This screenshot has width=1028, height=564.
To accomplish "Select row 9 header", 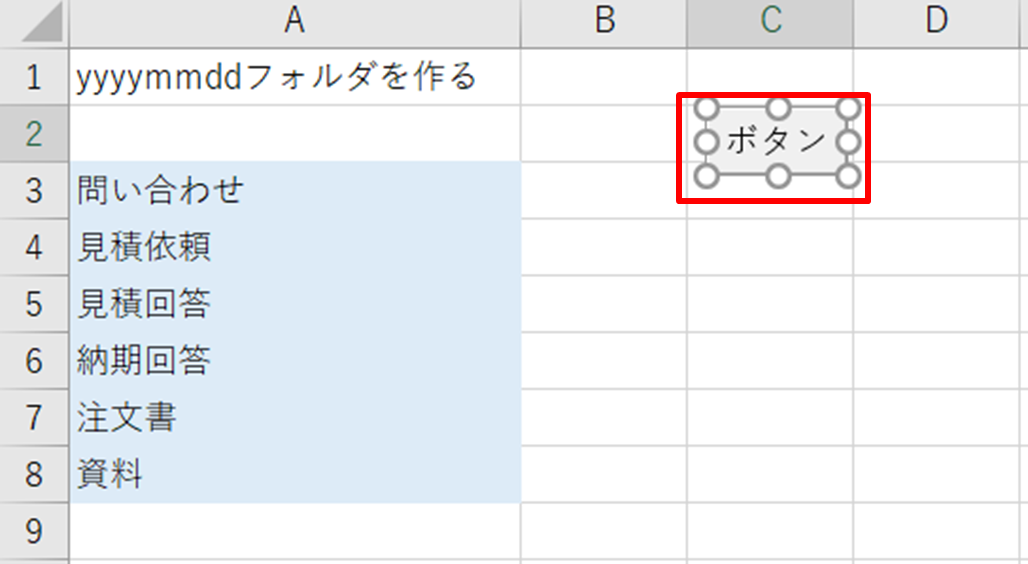I will [x=34, y=531].
